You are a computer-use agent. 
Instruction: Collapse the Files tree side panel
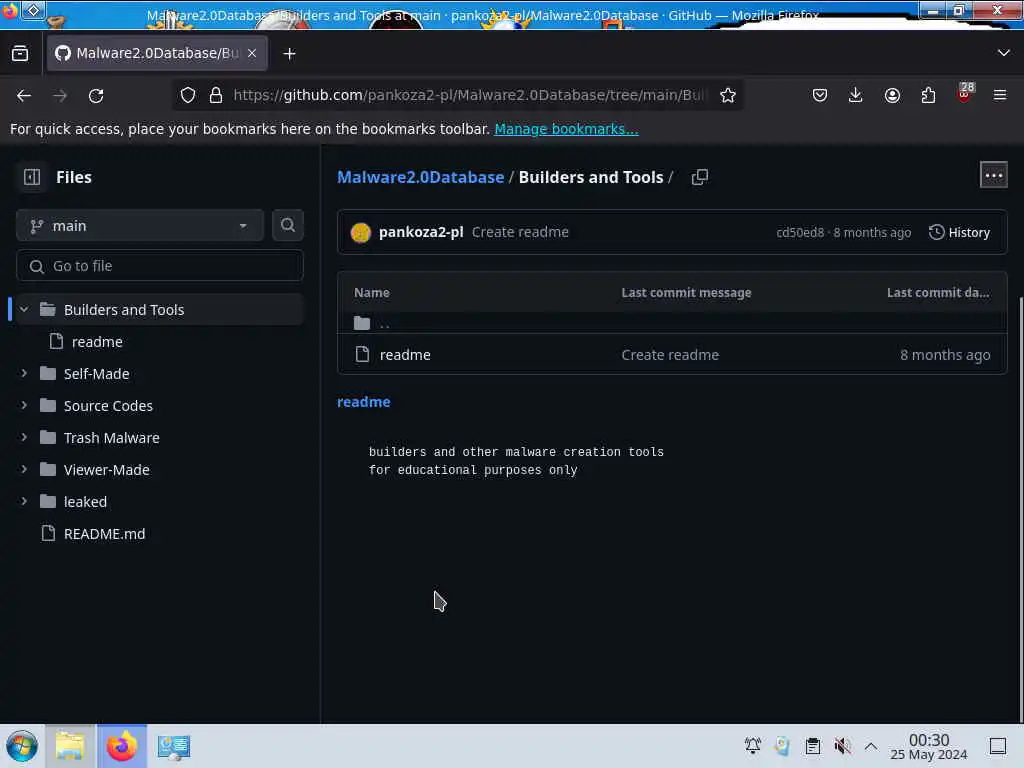[32, 177]
